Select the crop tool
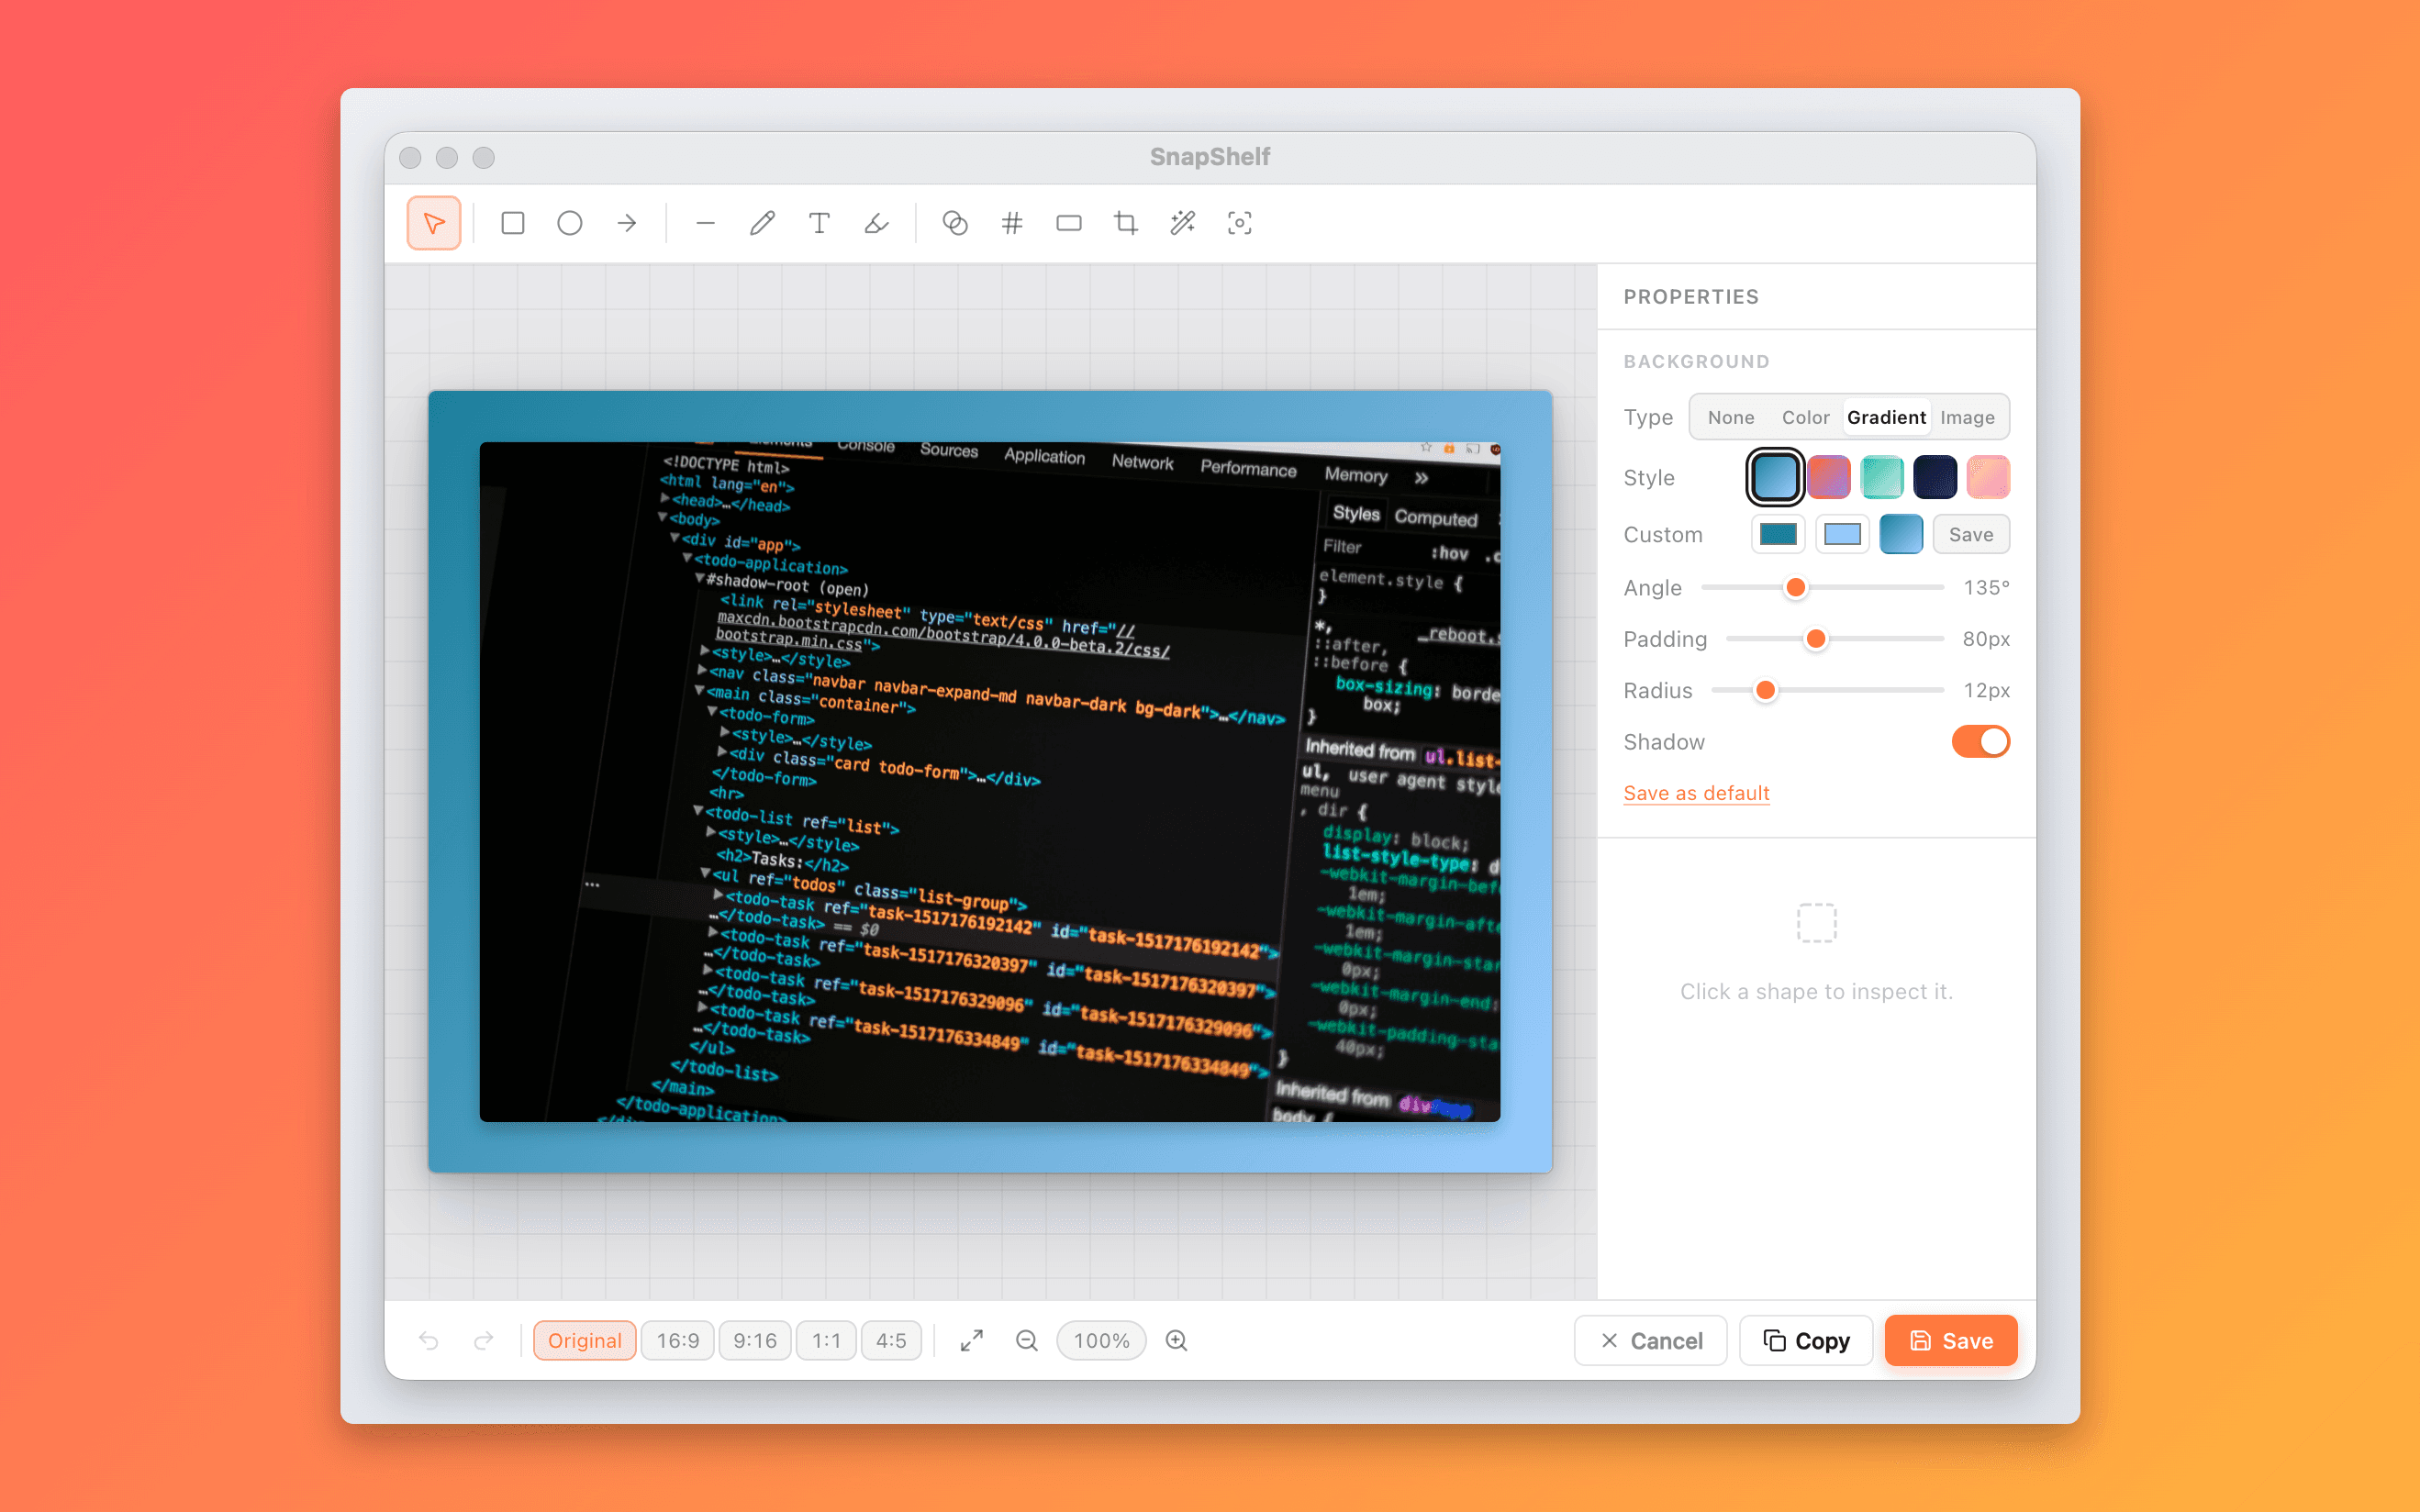Image resolution: width=2420 pixels, height=1512 pixels. [1126, 223]
